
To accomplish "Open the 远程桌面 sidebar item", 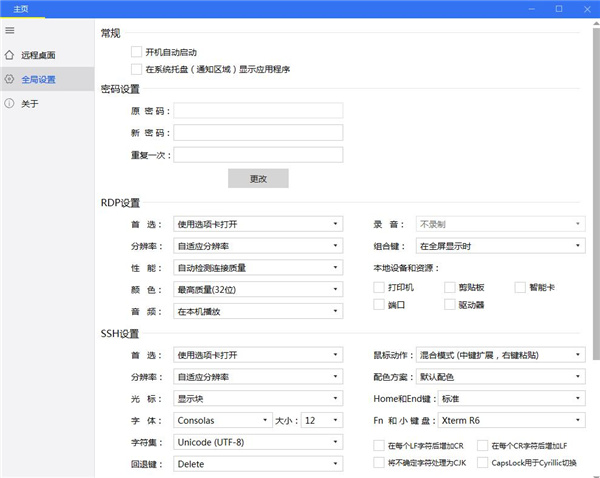I will (47, 55).
